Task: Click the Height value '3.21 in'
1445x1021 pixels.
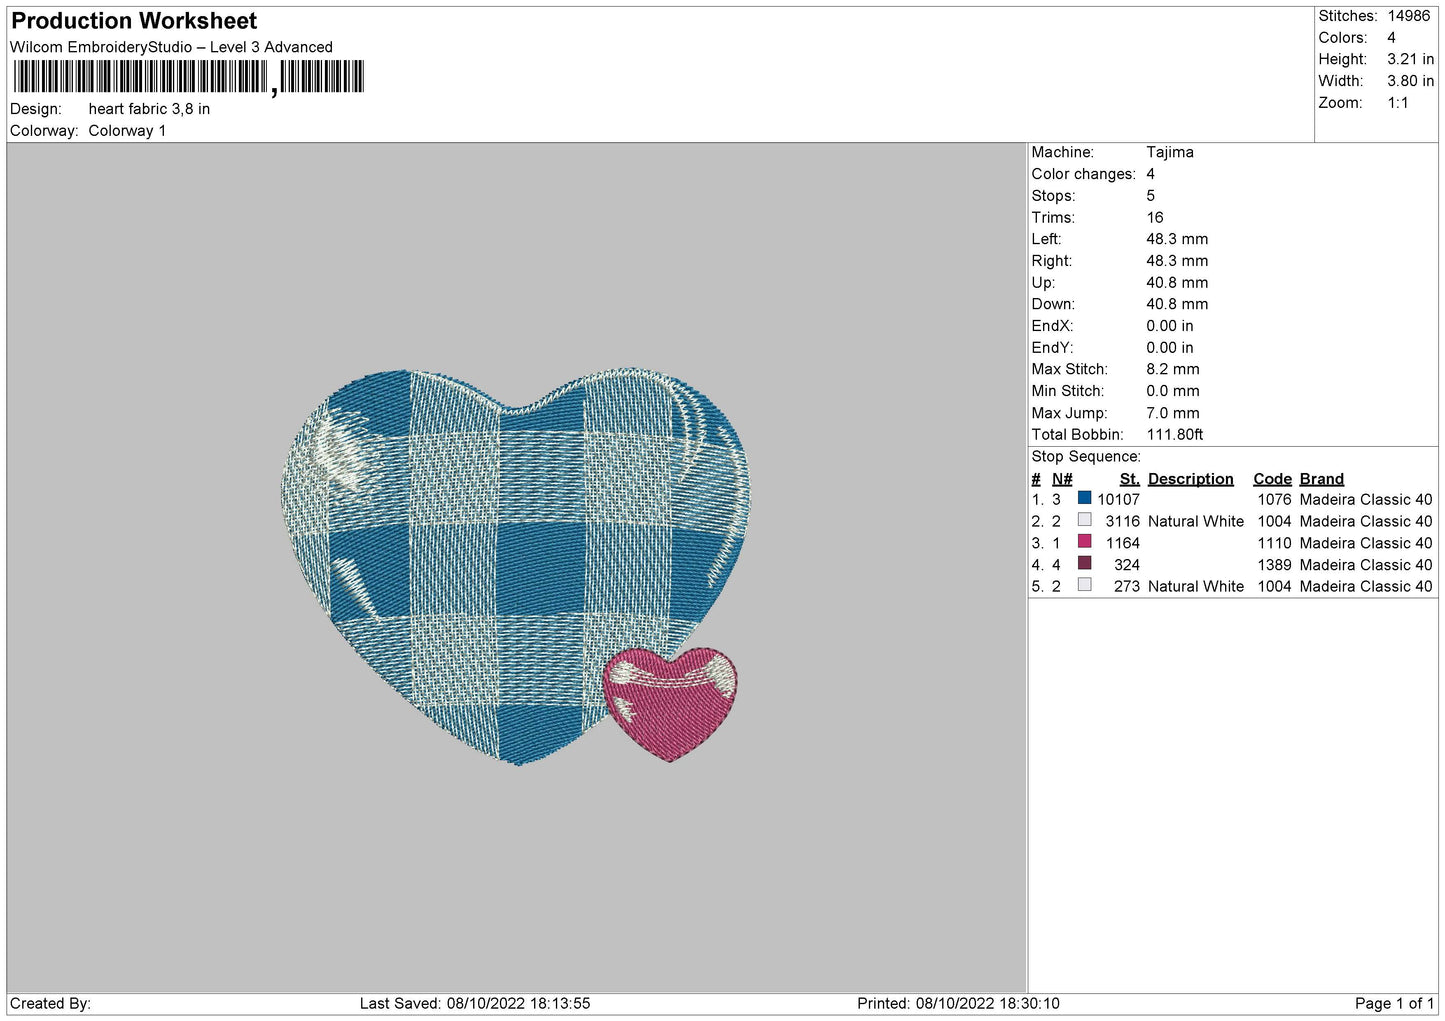Action: point(1410,60)
